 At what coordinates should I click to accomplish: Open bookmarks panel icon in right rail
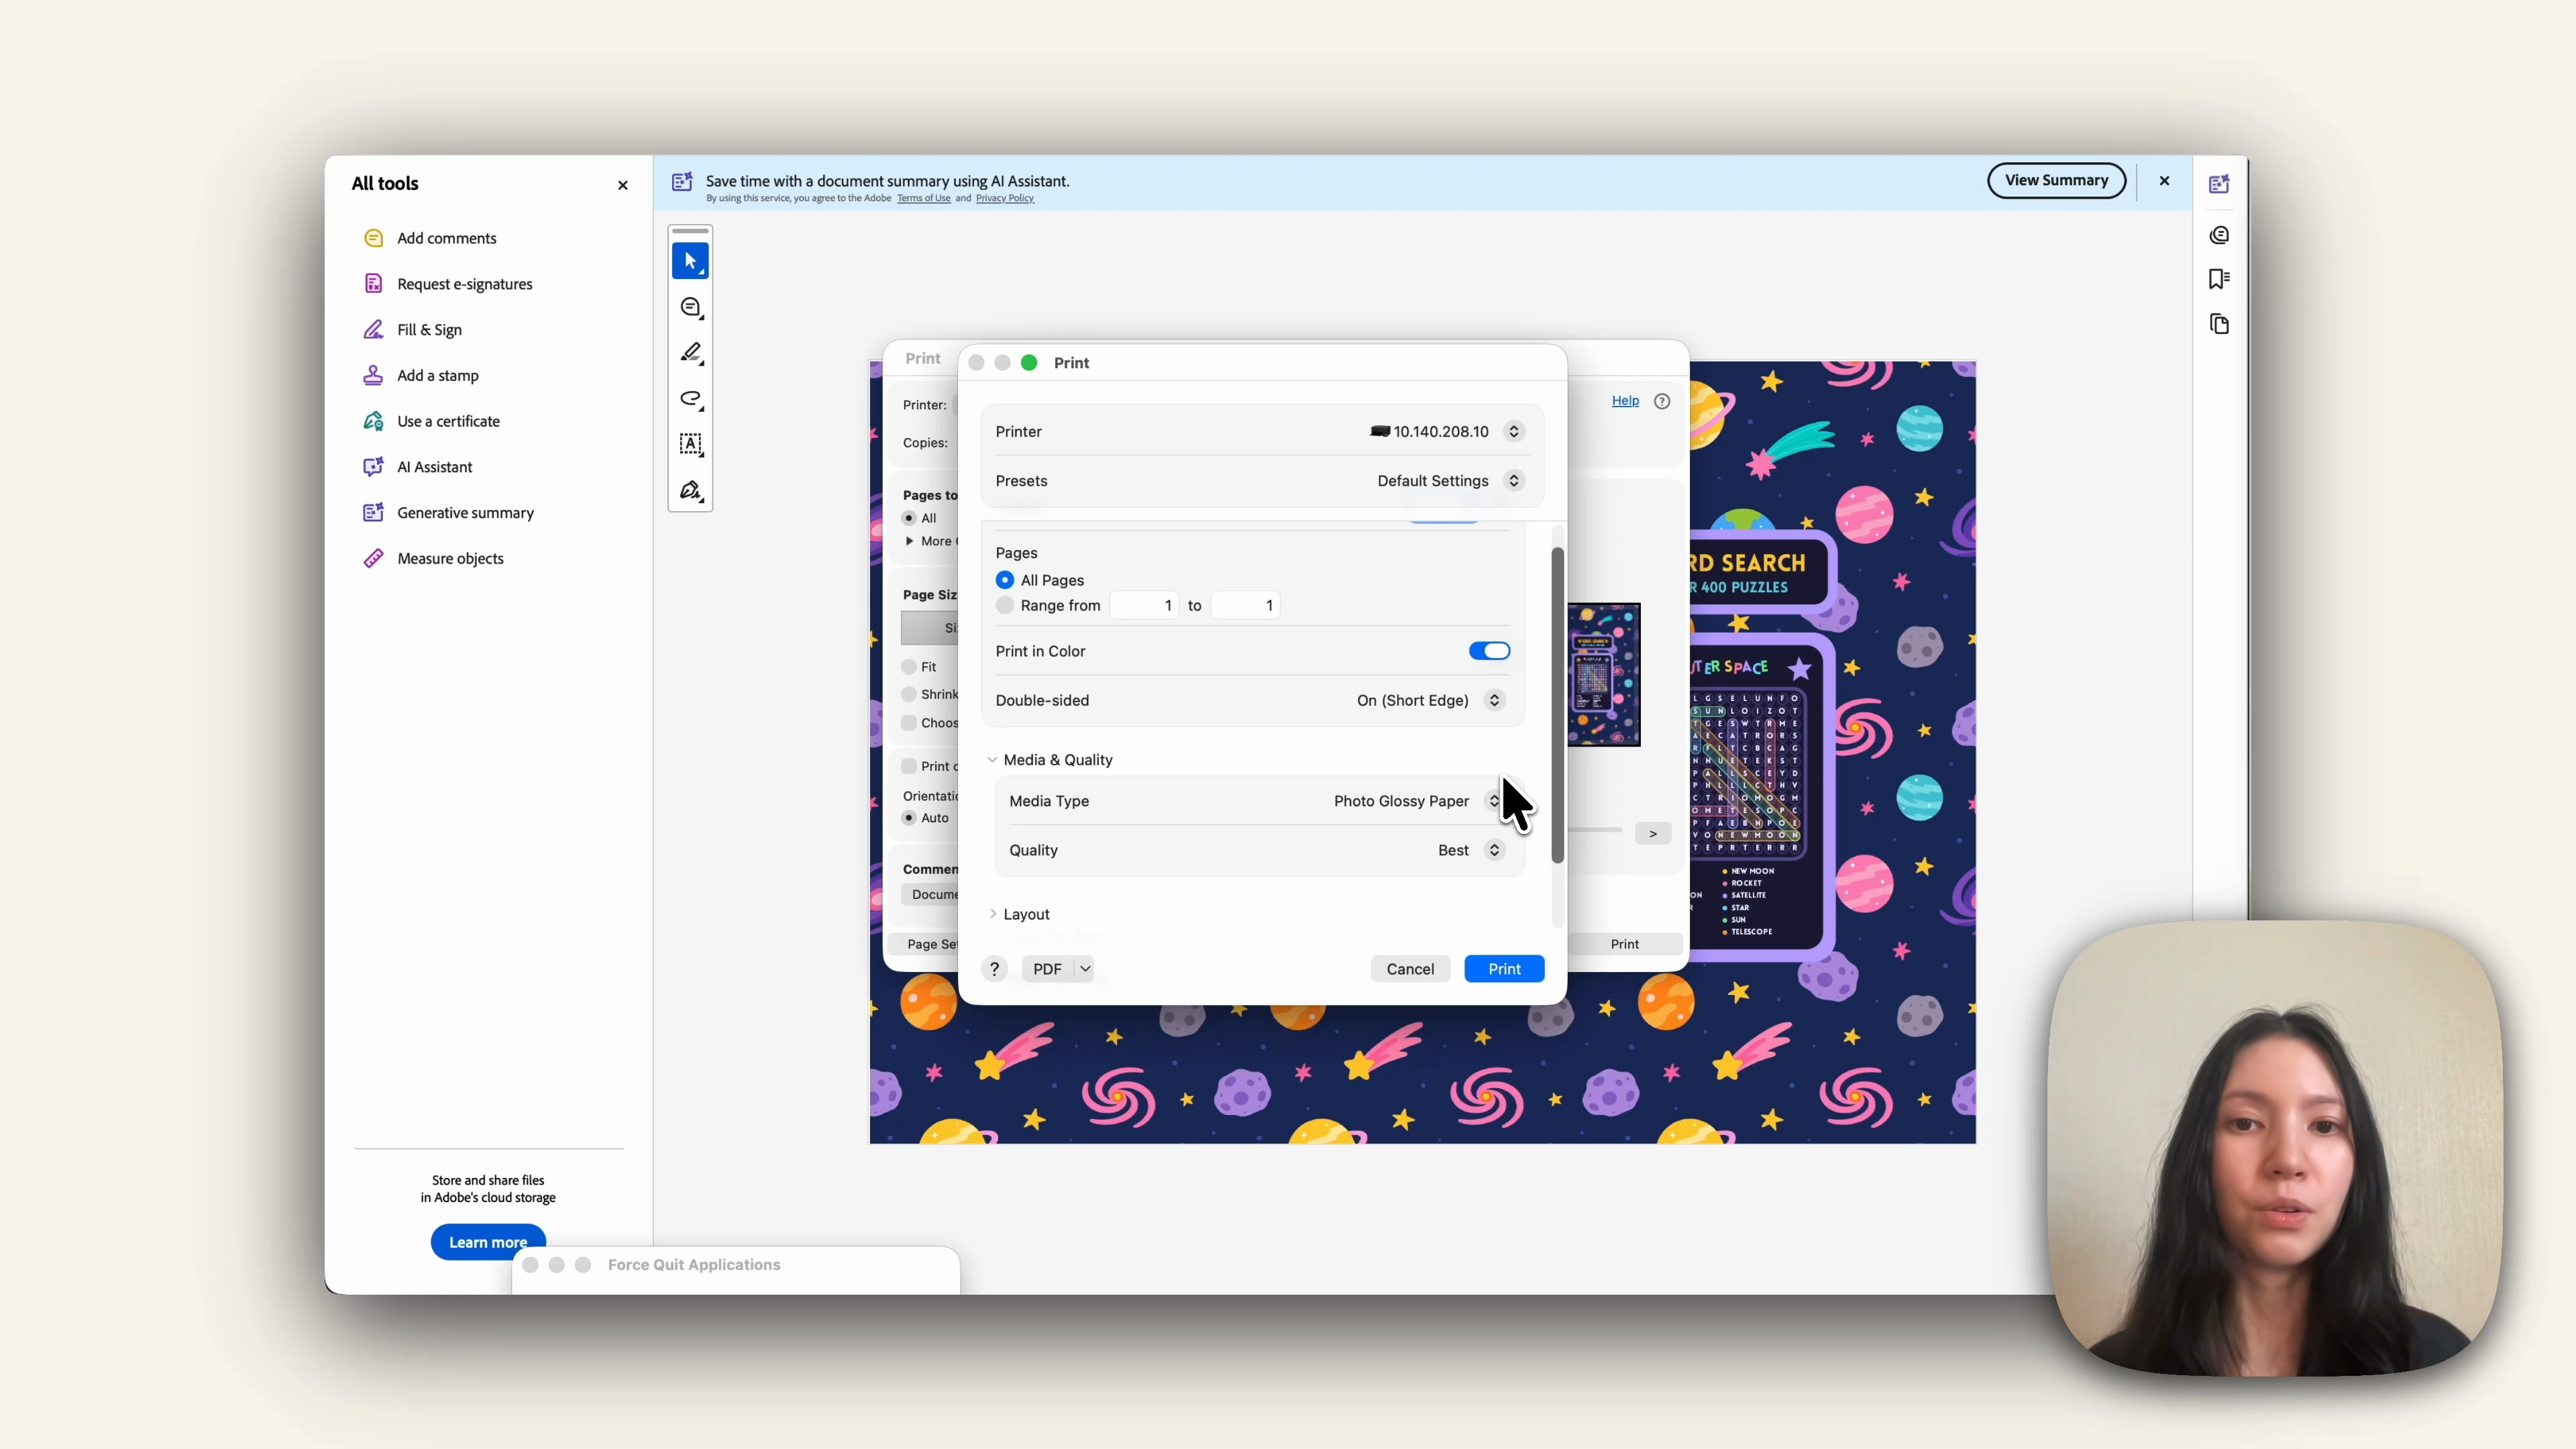pos(2219,279)
